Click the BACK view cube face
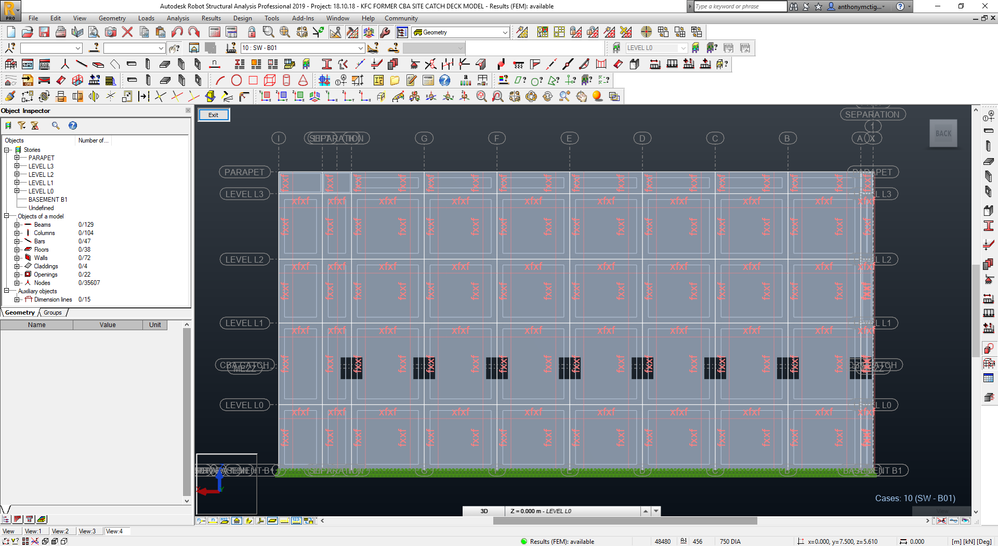 tap(943, 134)
